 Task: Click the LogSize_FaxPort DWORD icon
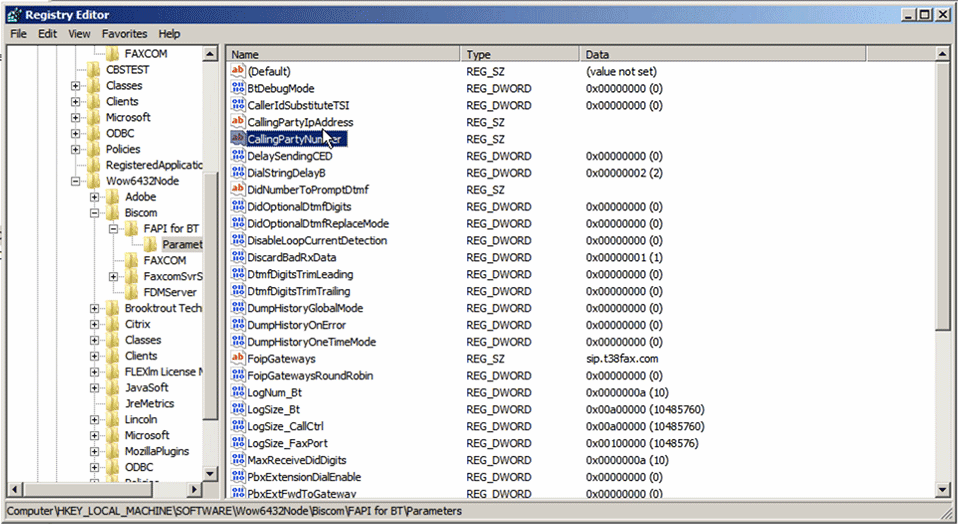(238, 443)
